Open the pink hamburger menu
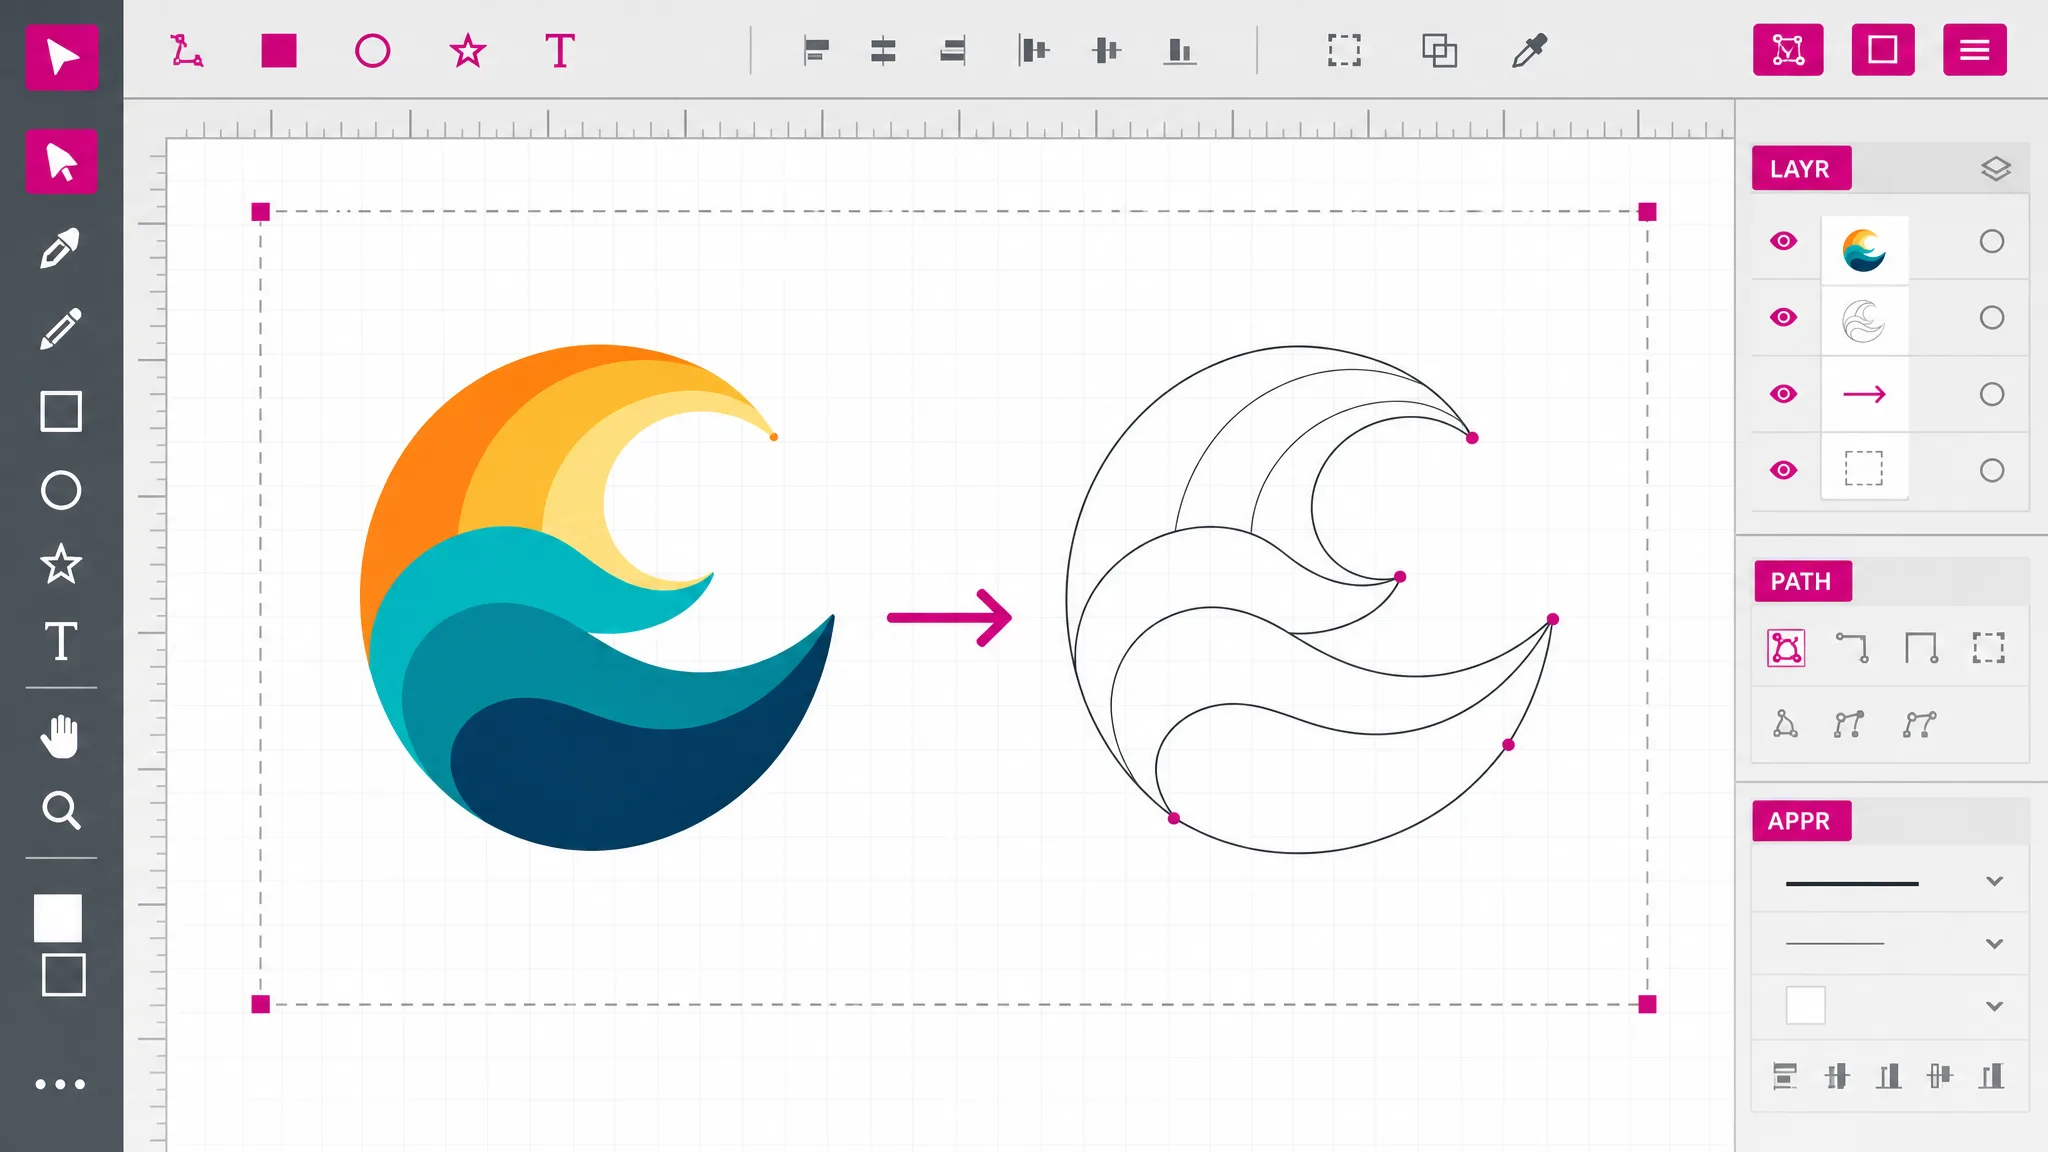Screen dimensions: 2048x1152 pos(1975,50)
